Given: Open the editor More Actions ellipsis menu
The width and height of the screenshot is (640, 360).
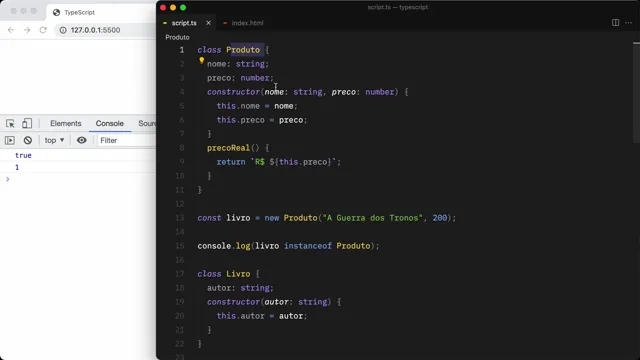Looking at the screenshot, I should coord(629,23).
